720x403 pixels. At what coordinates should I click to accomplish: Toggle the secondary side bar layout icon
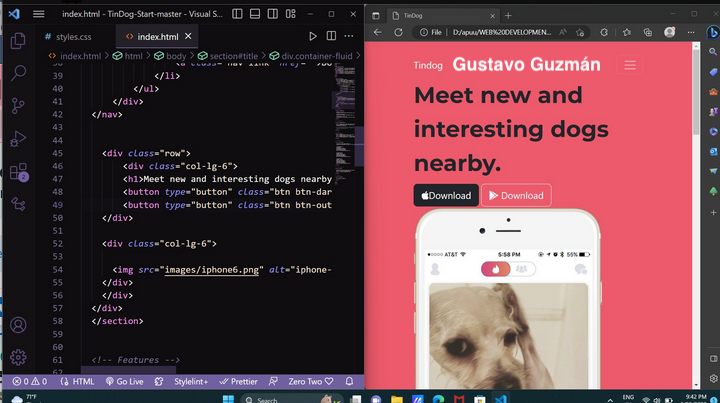[273, 14]
